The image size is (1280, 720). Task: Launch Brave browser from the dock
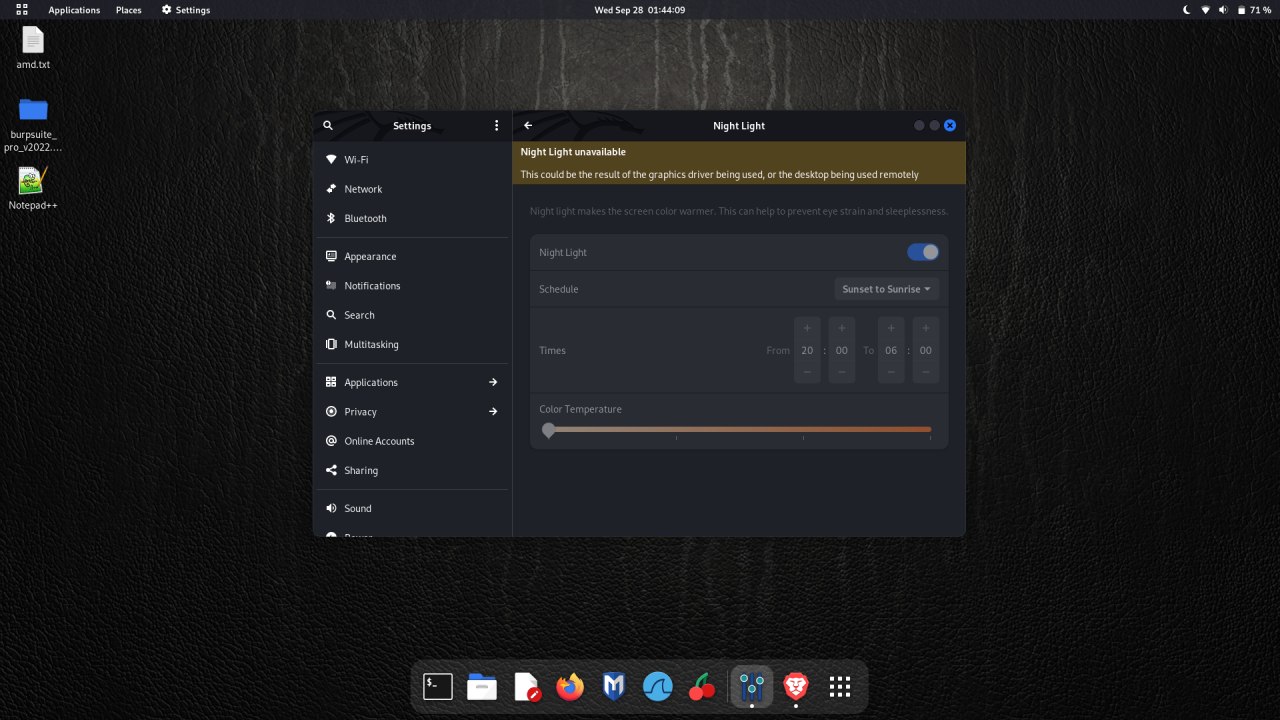click(796, 686)
